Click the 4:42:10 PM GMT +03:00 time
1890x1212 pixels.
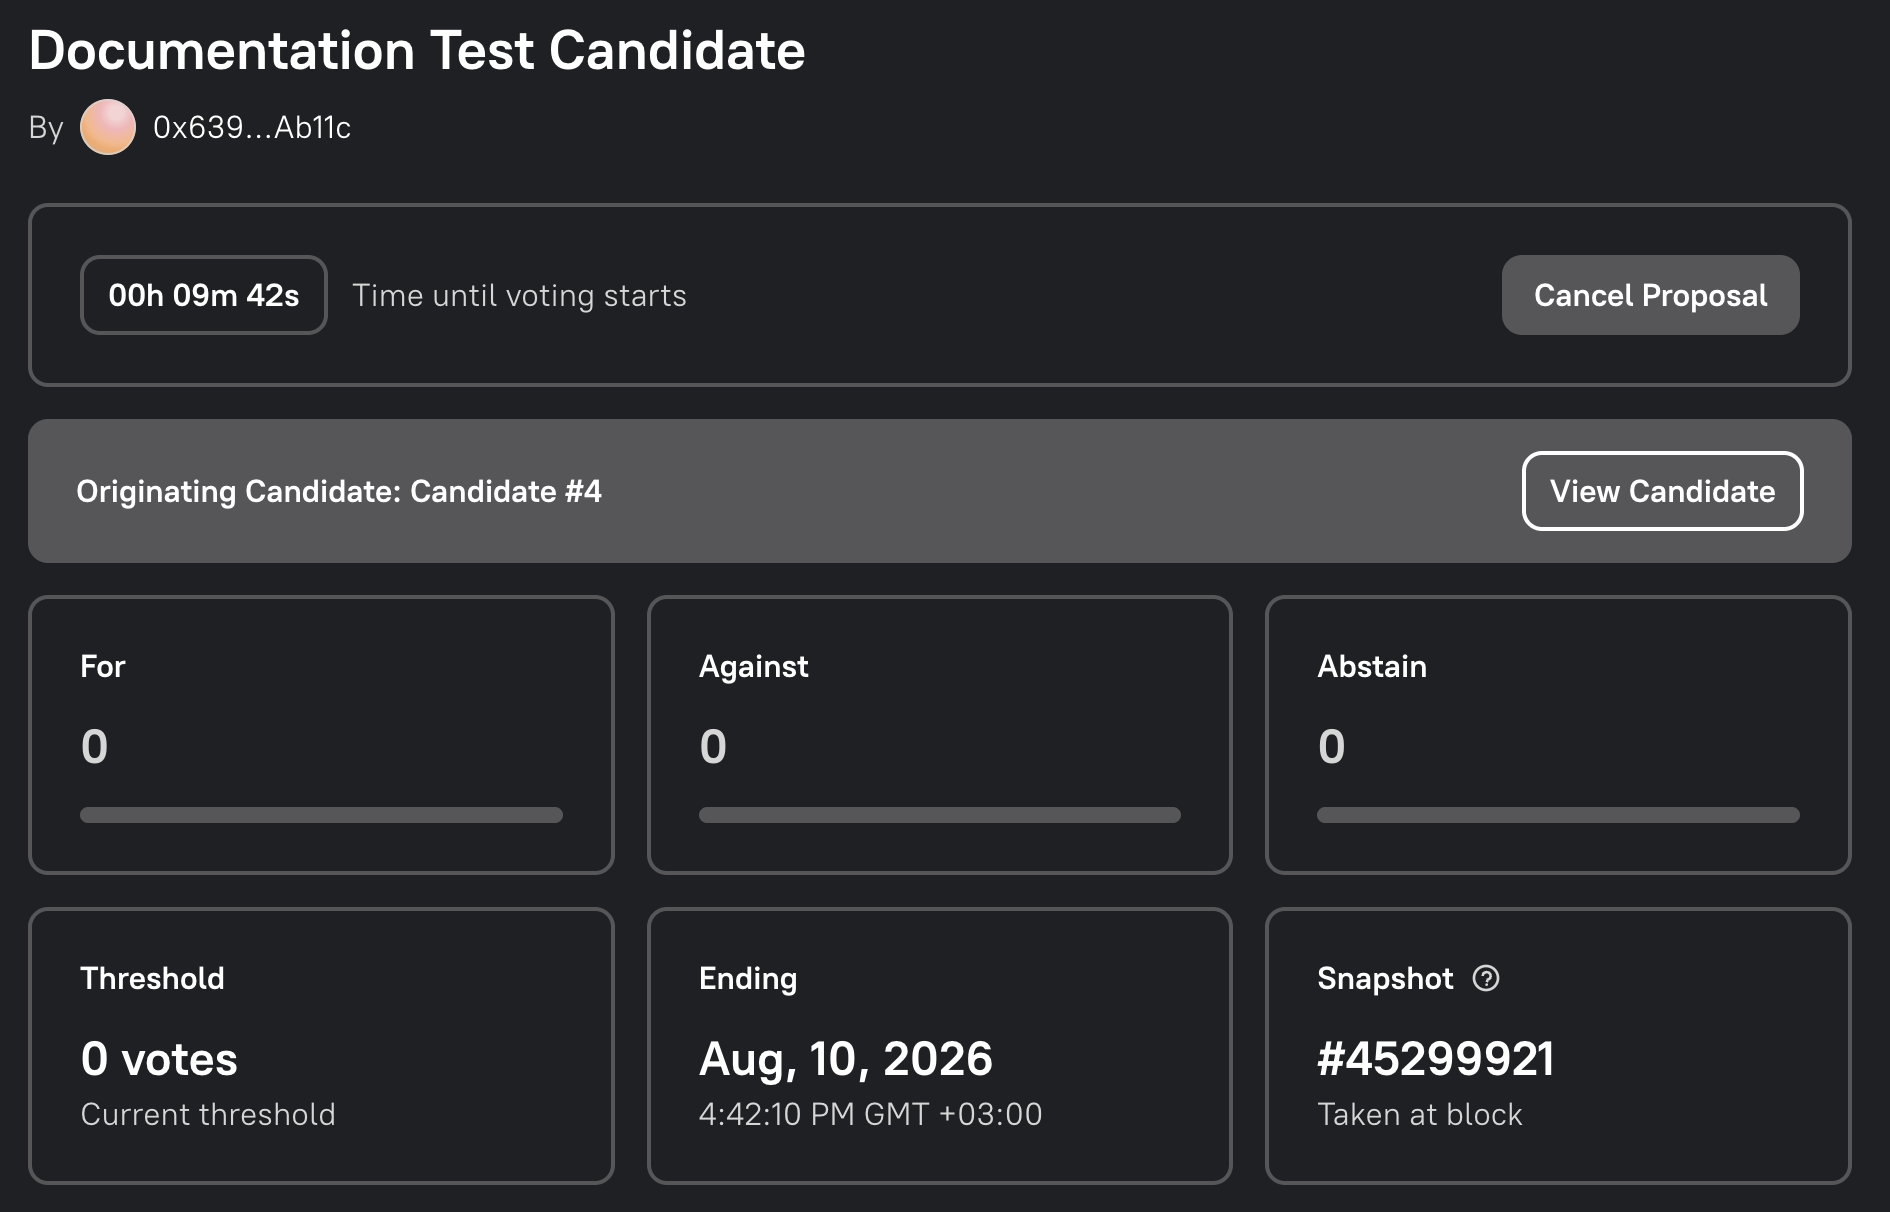pos(870,1114)
